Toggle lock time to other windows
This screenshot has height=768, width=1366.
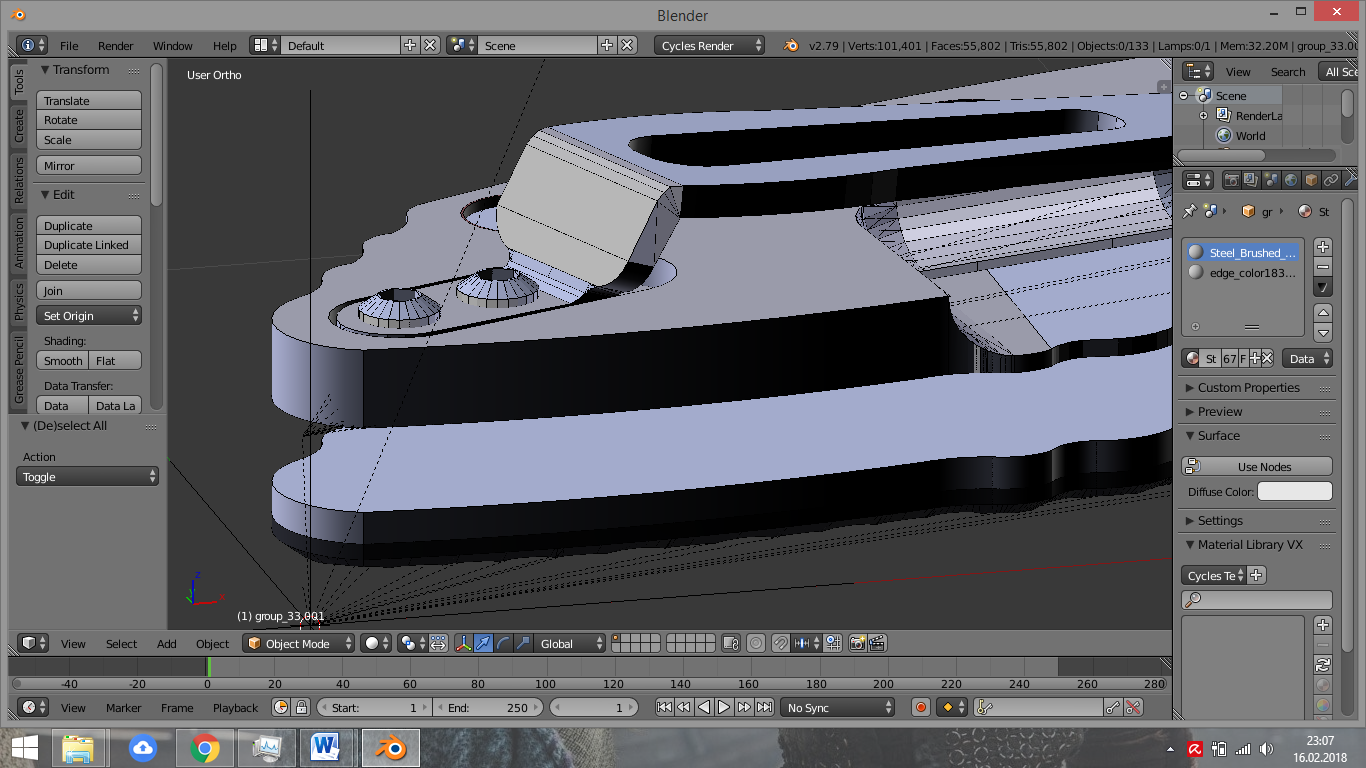pyautogui.click(x=301, y=707)
